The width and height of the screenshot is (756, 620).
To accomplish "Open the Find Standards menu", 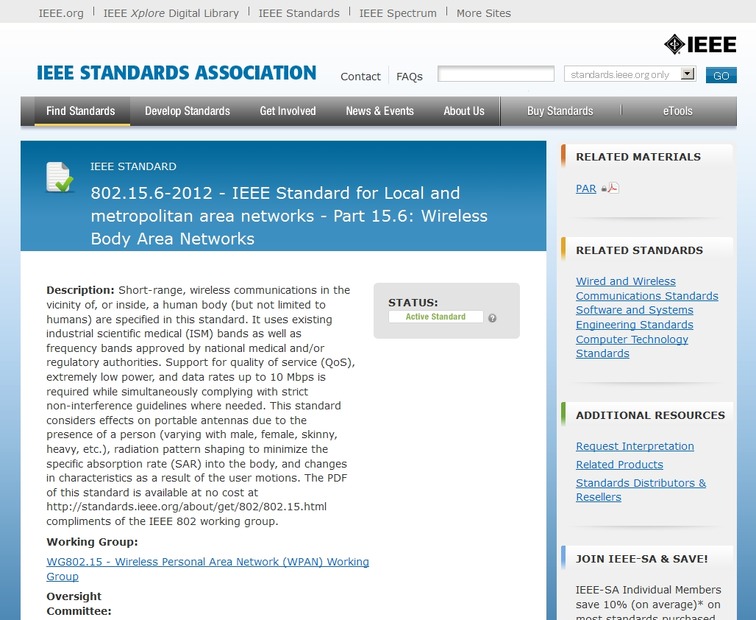I will (x=81, y=111).
